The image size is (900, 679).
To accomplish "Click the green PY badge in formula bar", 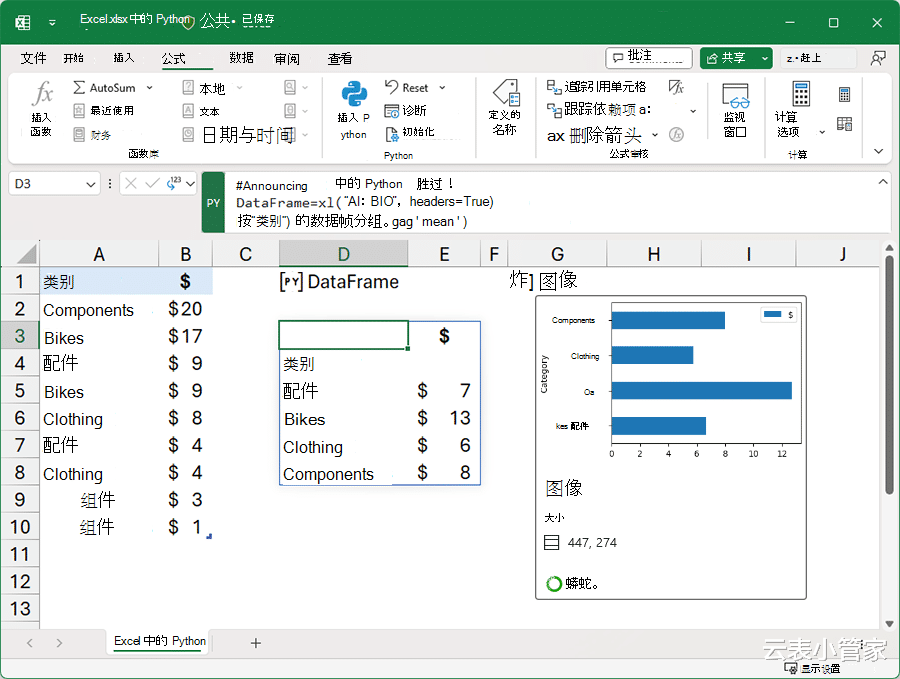I will 213,202.
